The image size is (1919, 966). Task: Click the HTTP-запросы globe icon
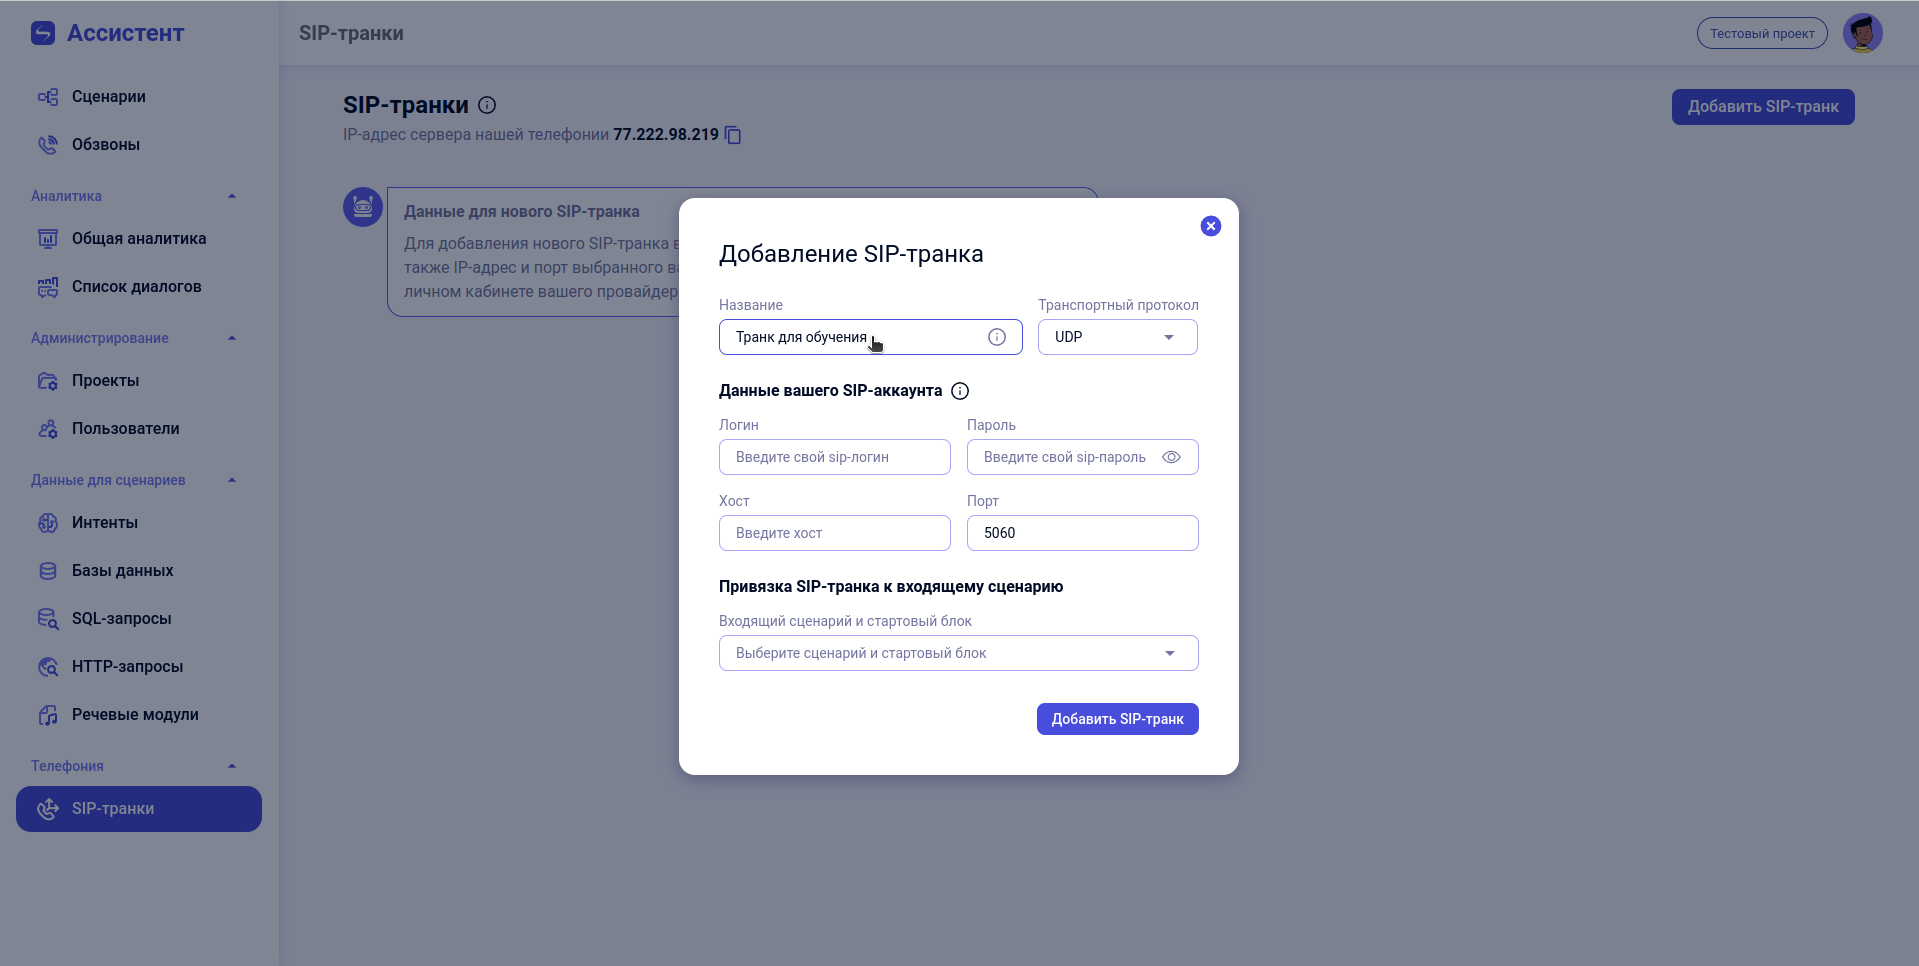pos(48,667)
